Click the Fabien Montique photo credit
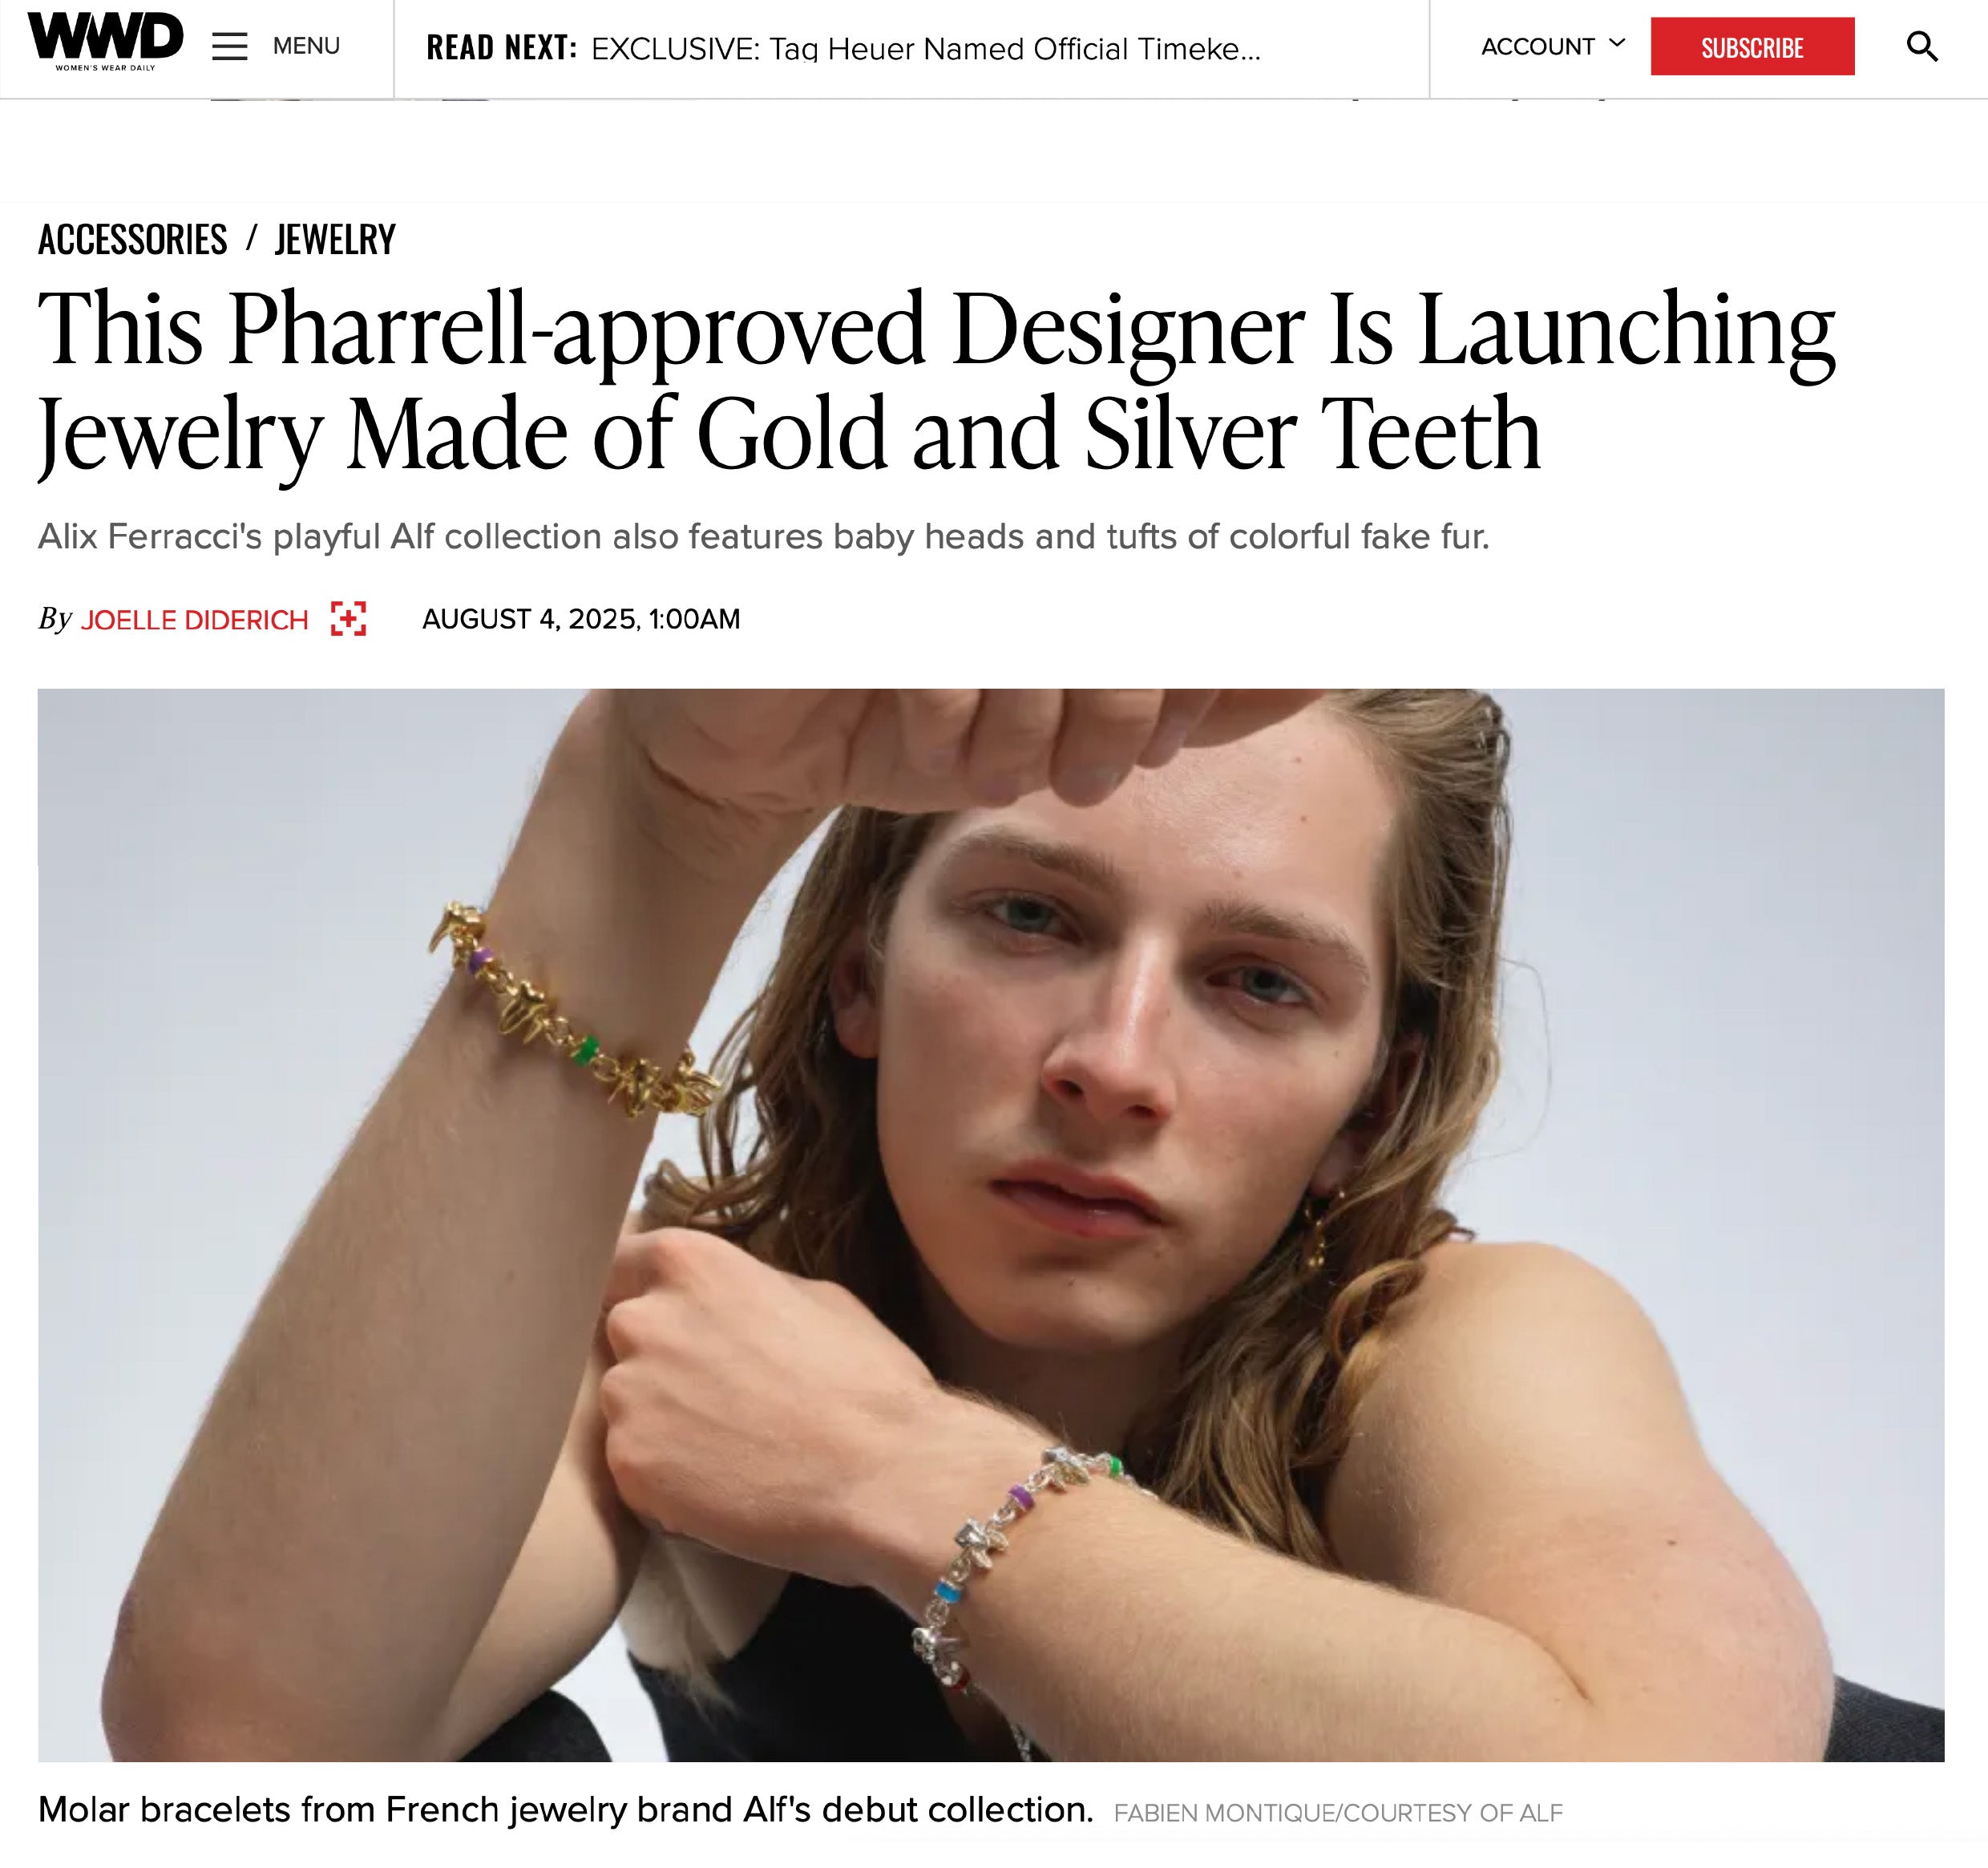Viewport: 1988px width, 1868px height. [1338, 1813]
